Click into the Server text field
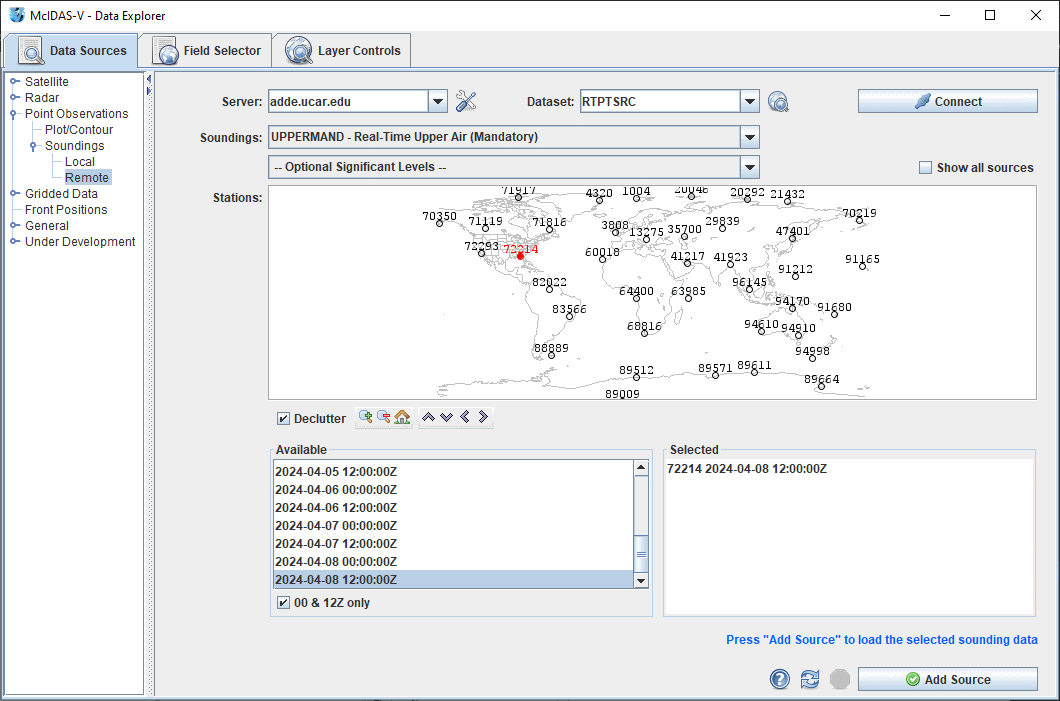Viewport: 1060px width, 701px height. click(x=348, y=101)
